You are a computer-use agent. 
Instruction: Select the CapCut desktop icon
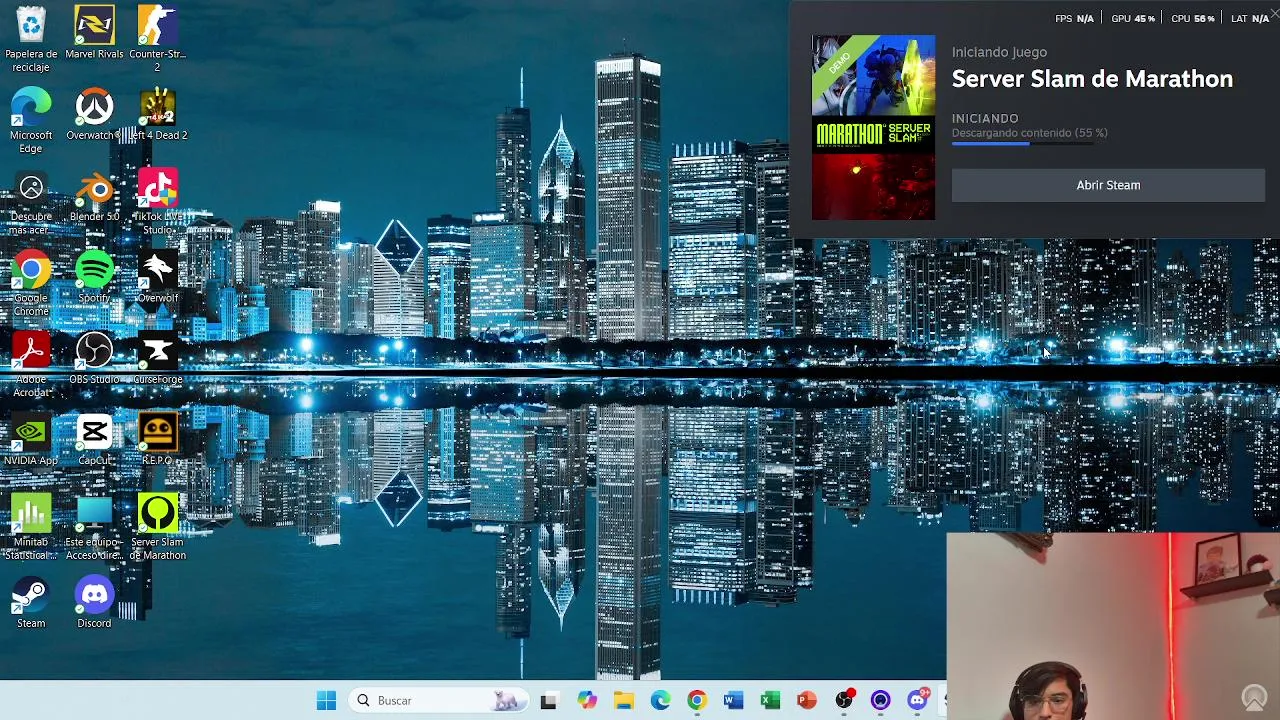click(94, 440)
